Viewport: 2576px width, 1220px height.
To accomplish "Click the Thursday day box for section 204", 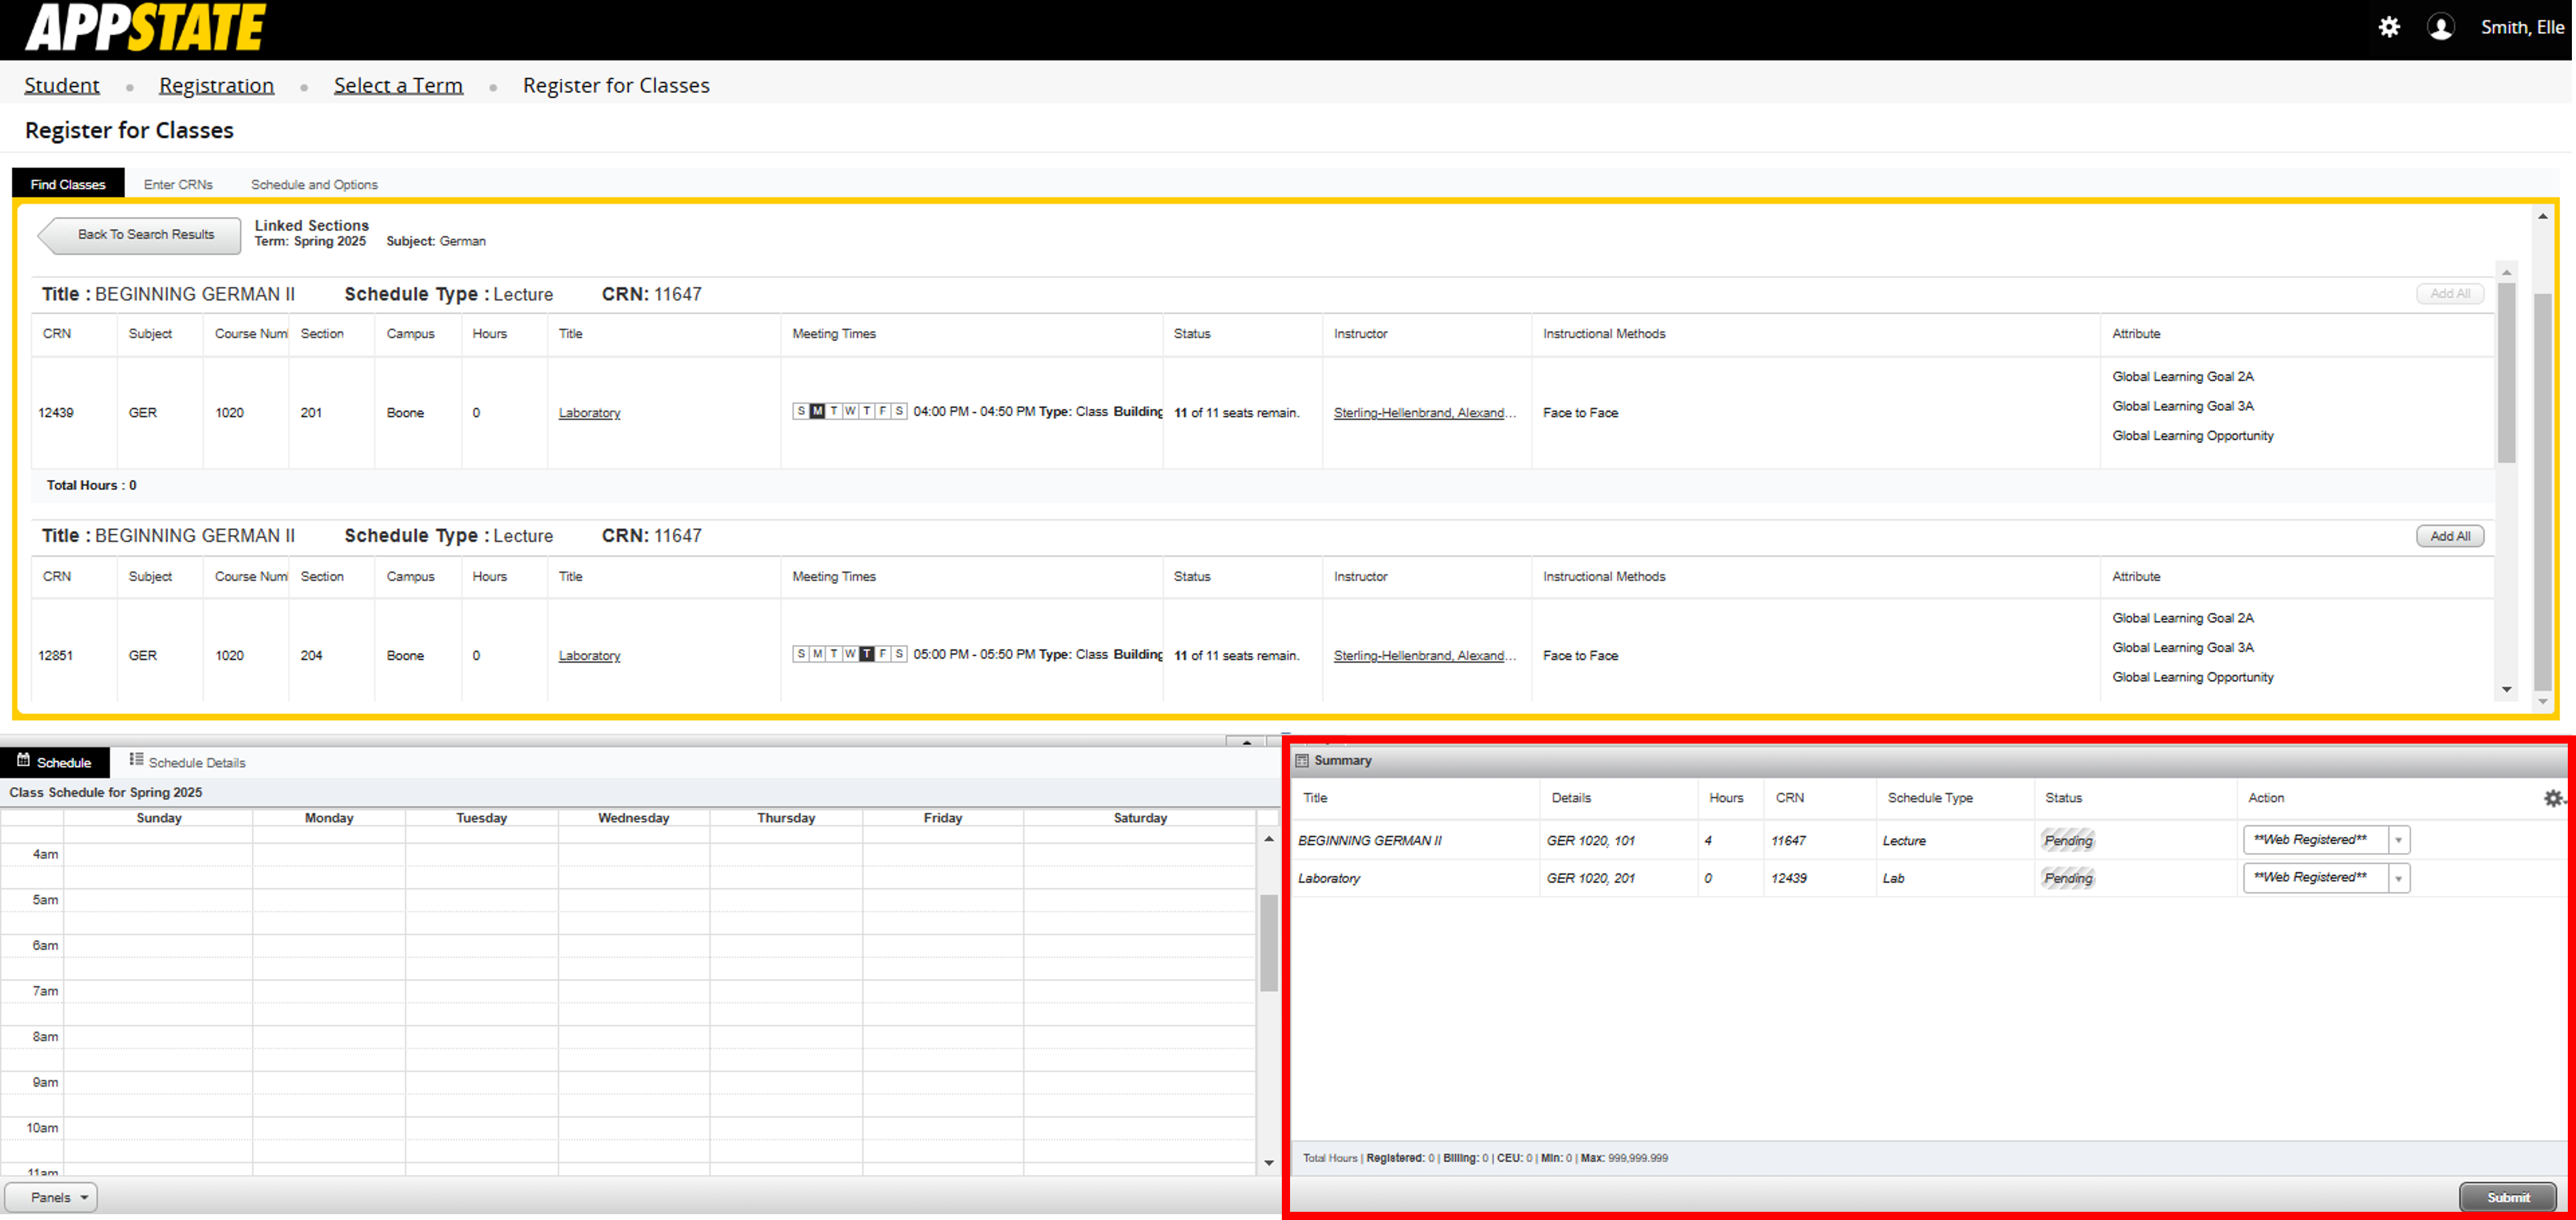I will [x=866, y=654].
